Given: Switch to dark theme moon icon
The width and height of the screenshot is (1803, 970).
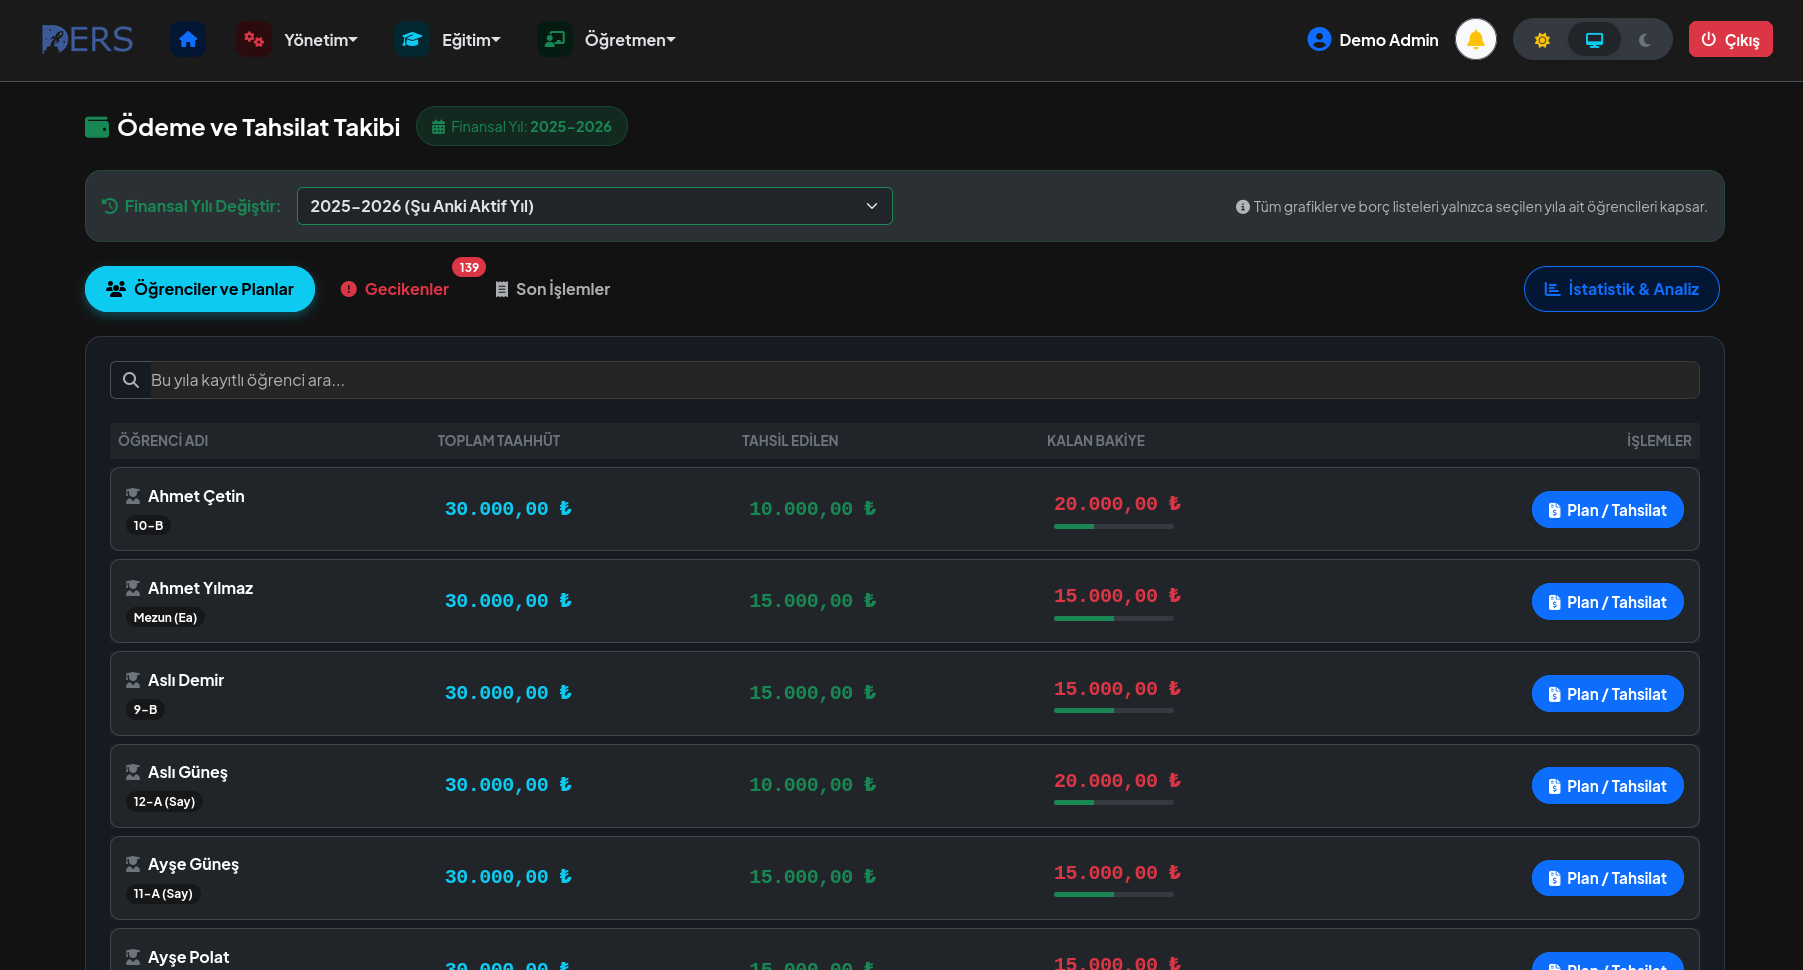Looking at the screenshot, I should click(x=1645, y=40).
